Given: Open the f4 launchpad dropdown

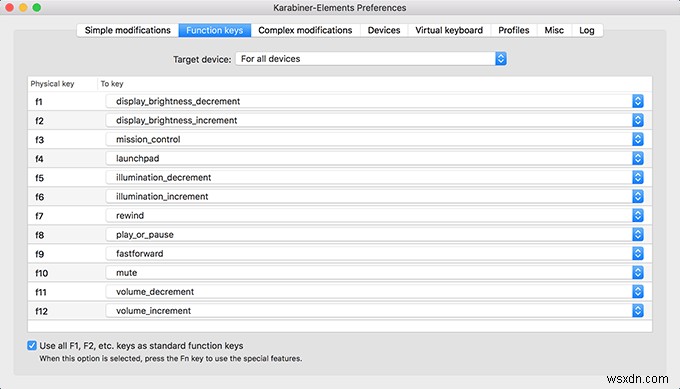Looking at the screenshot, I should click(x=375, y=158).
